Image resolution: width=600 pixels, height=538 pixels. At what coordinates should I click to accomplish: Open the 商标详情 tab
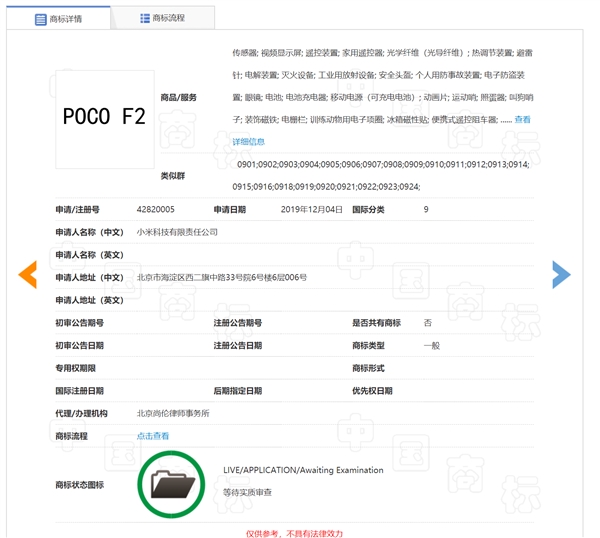click(59, 18)
